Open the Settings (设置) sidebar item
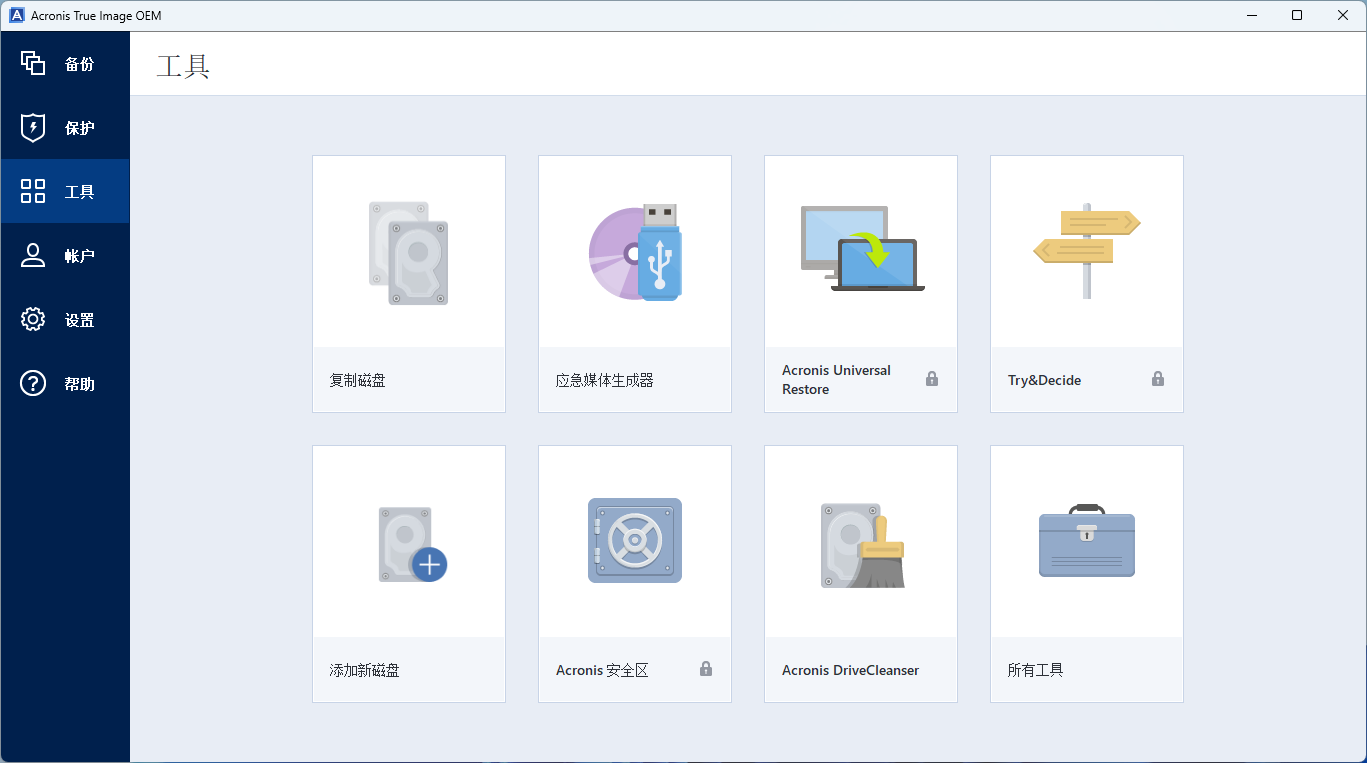 click(65, 320)
